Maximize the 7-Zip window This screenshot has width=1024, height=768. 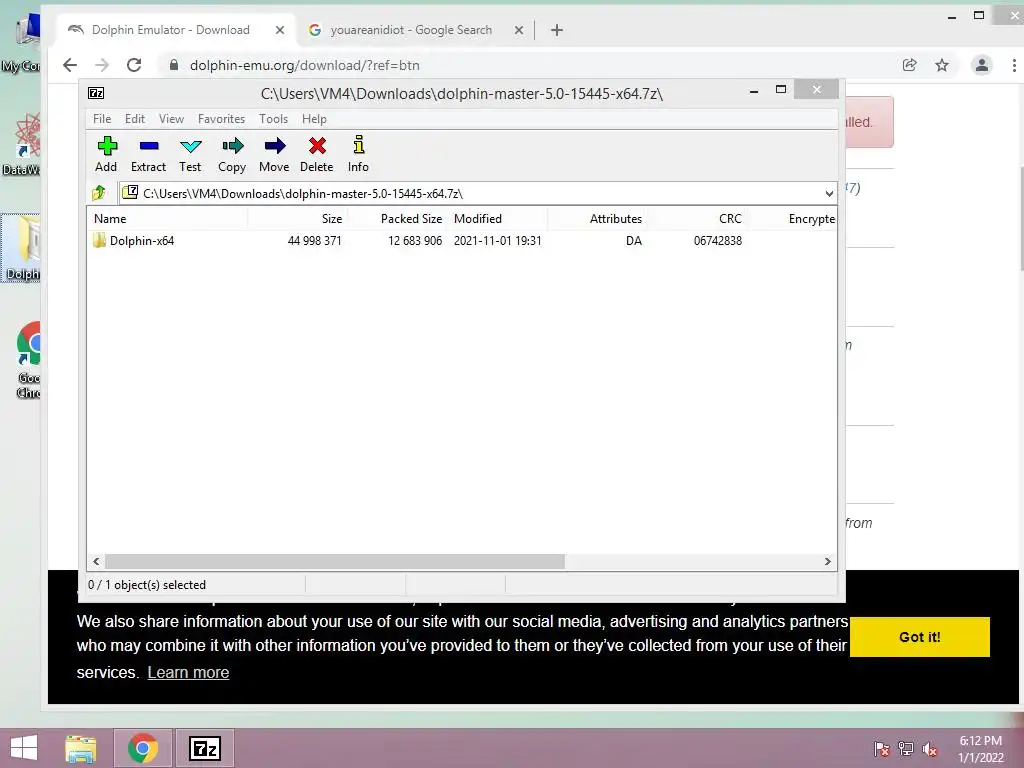(780, 90)
